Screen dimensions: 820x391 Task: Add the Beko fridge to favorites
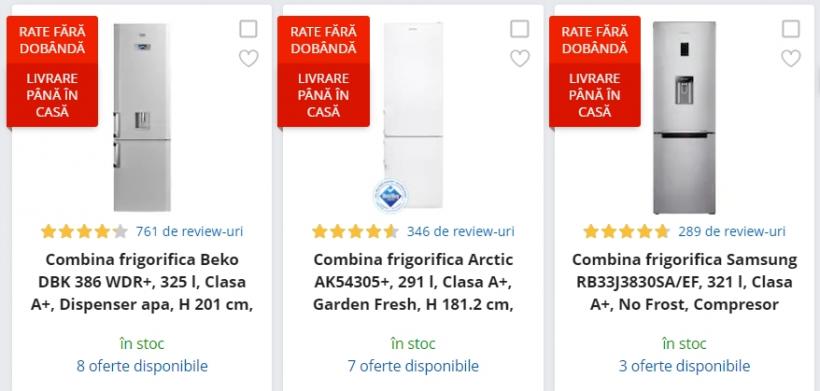click(248, 58)
